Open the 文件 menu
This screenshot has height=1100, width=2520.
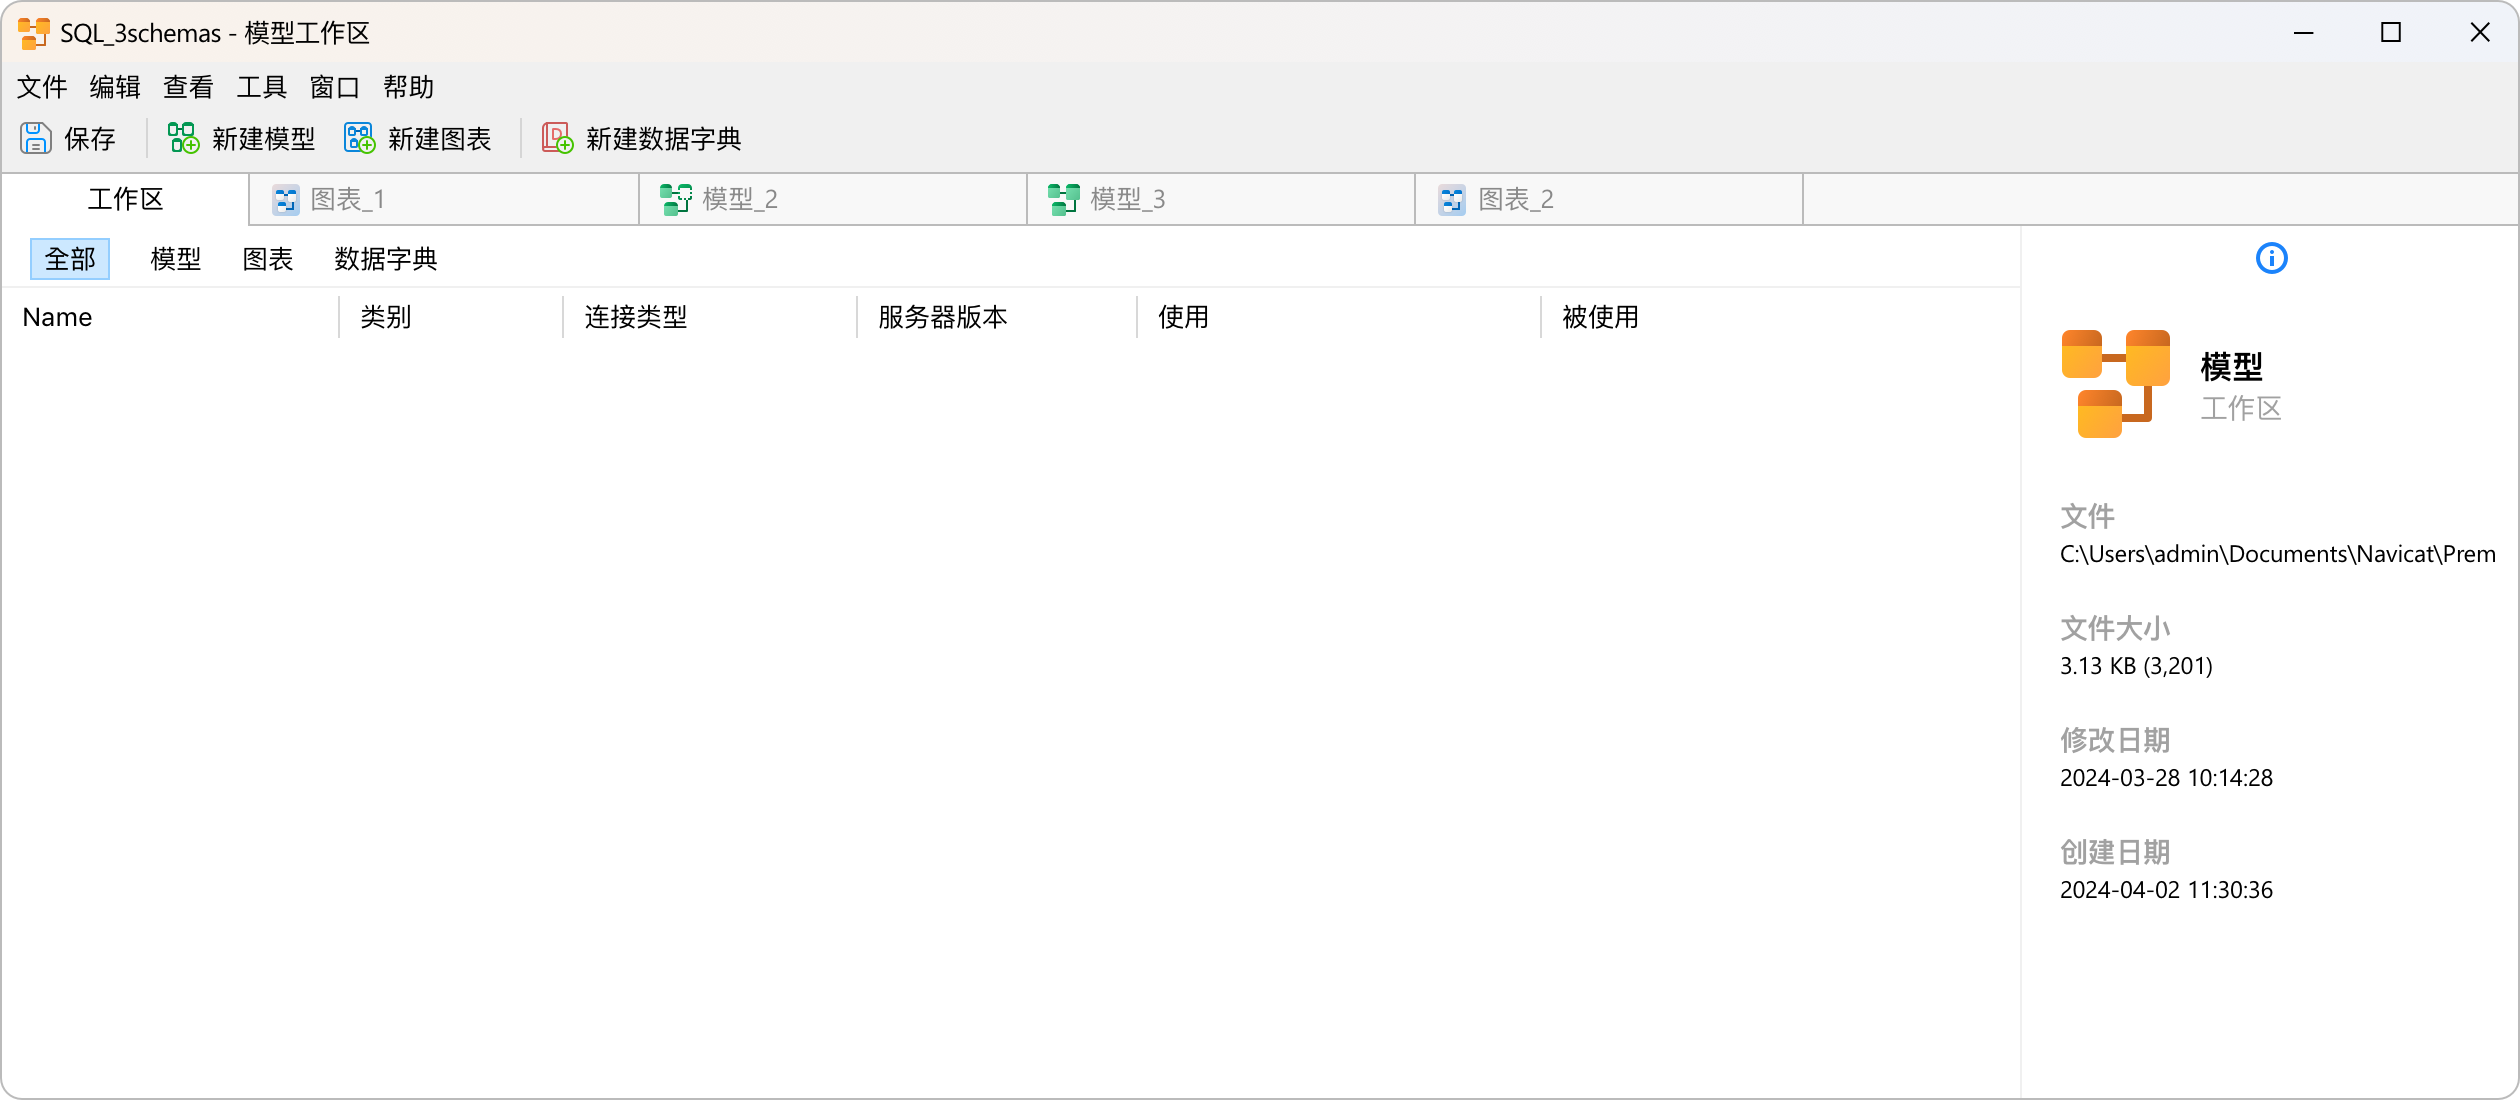point(42,88)
